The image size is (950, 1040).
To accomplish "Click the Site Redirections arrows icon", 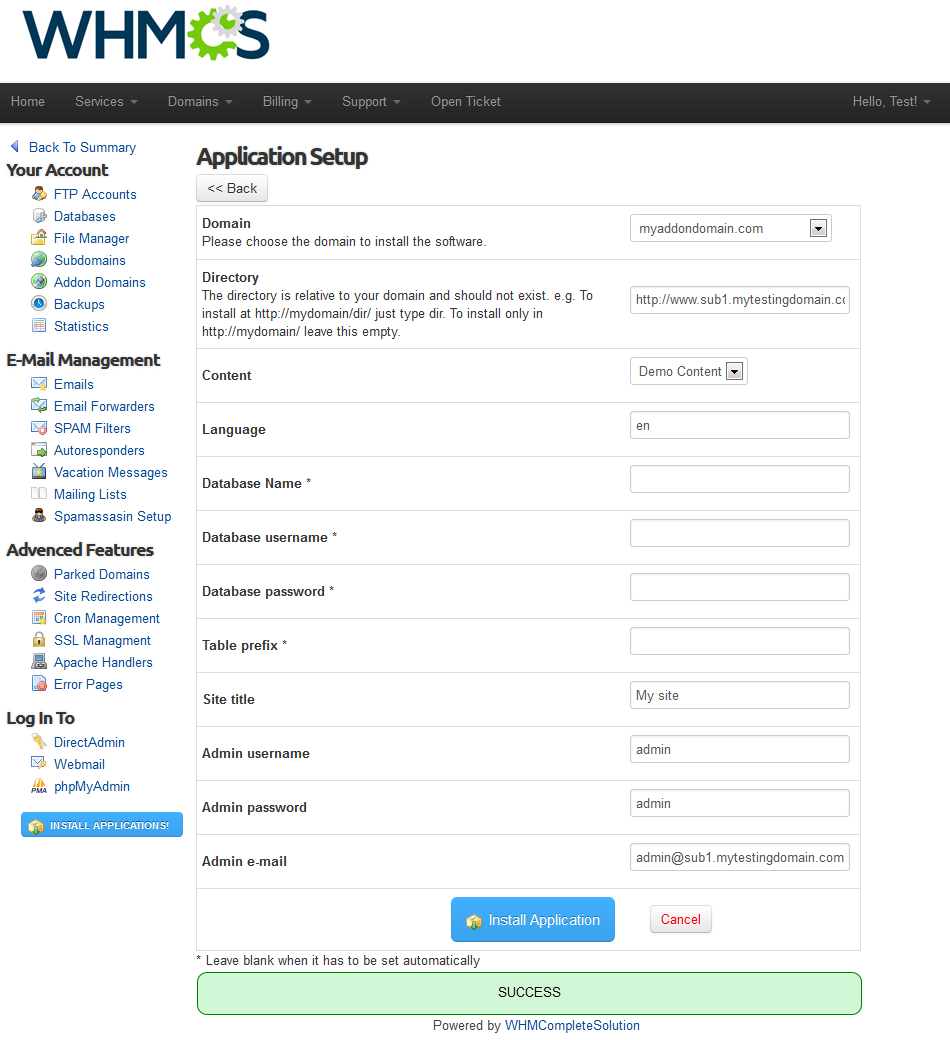I will tap(39, 596).
